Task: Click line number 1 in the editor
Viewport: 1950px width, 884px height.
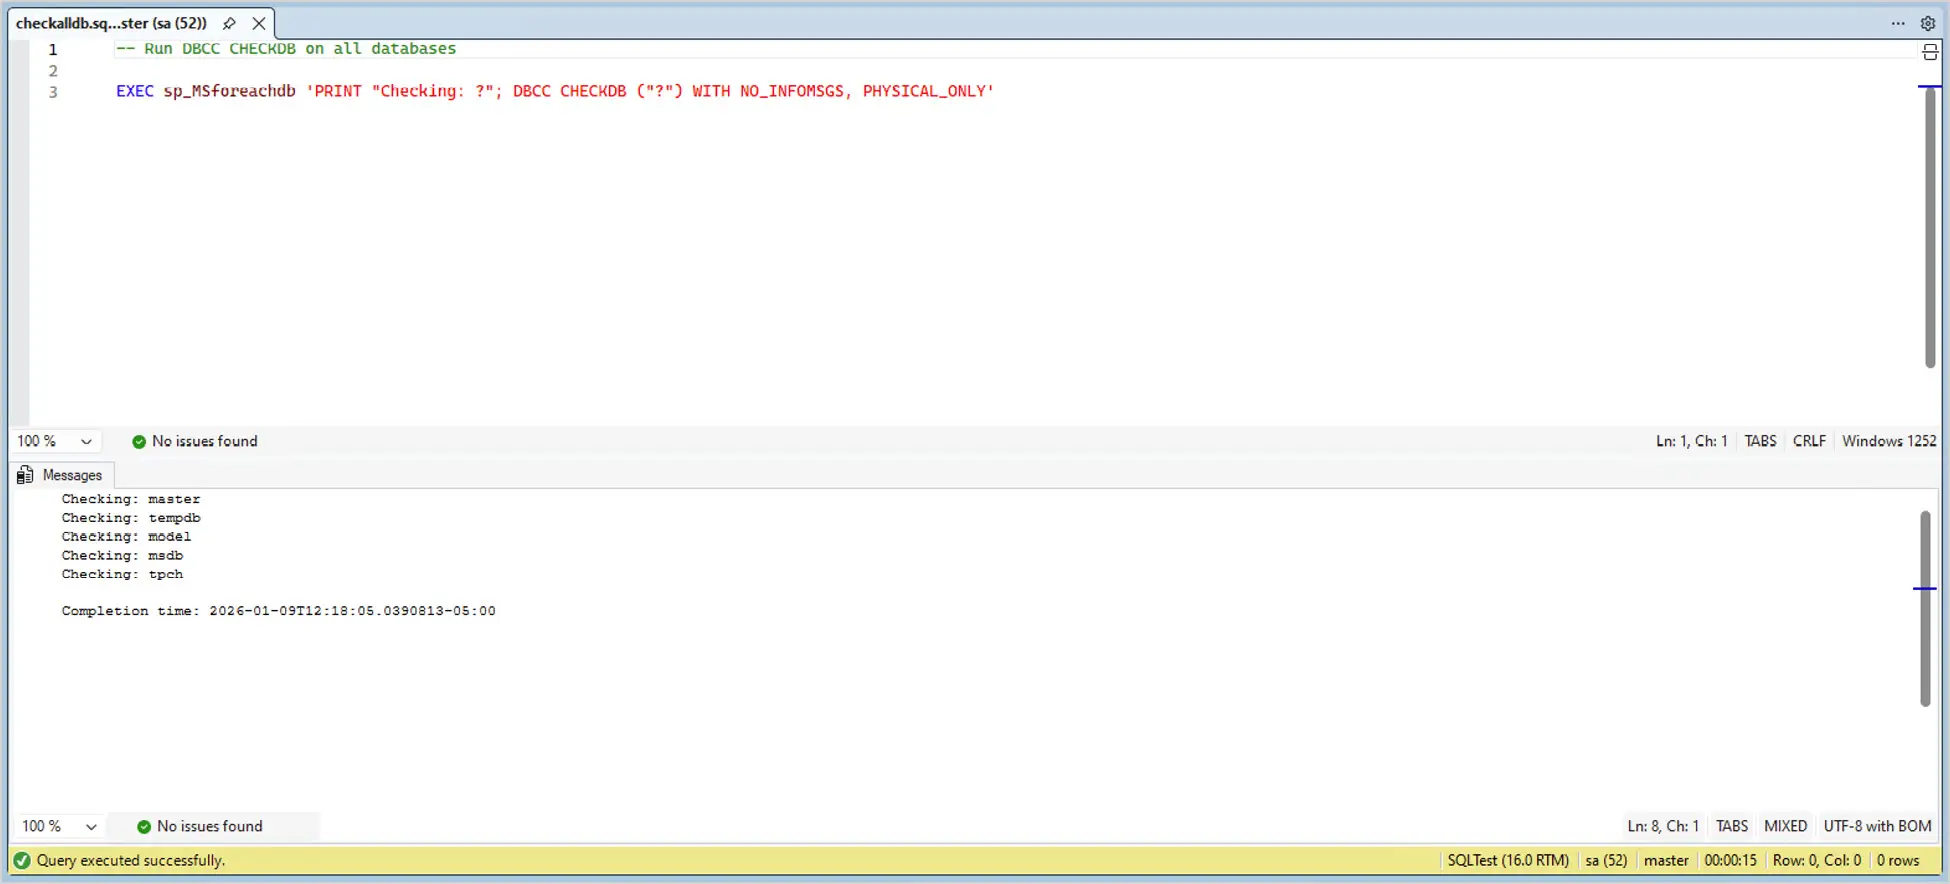Action: [53, 49]
